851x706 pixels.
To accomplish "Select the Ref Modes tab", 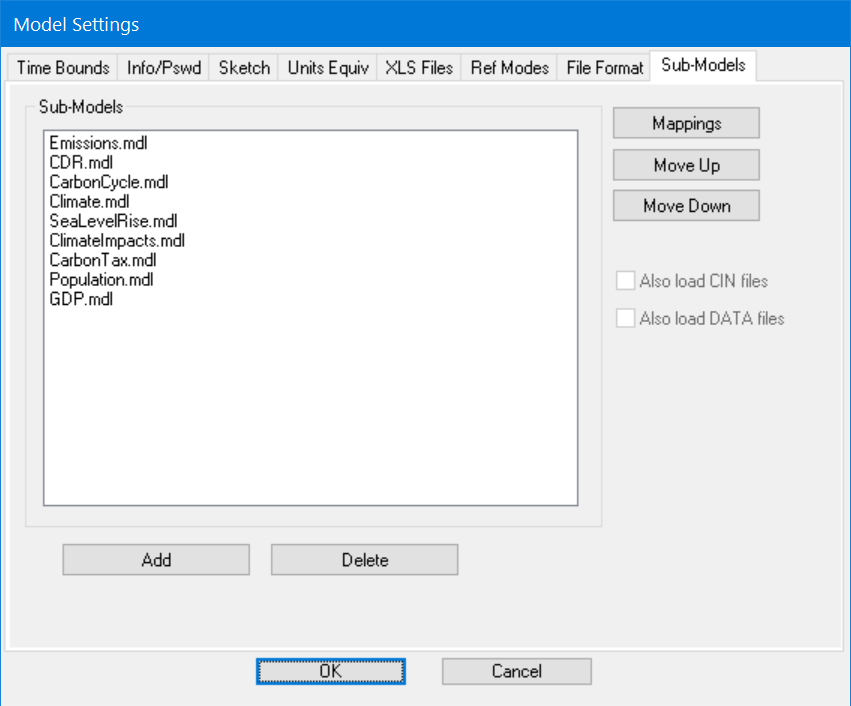I will coord(509,67).
